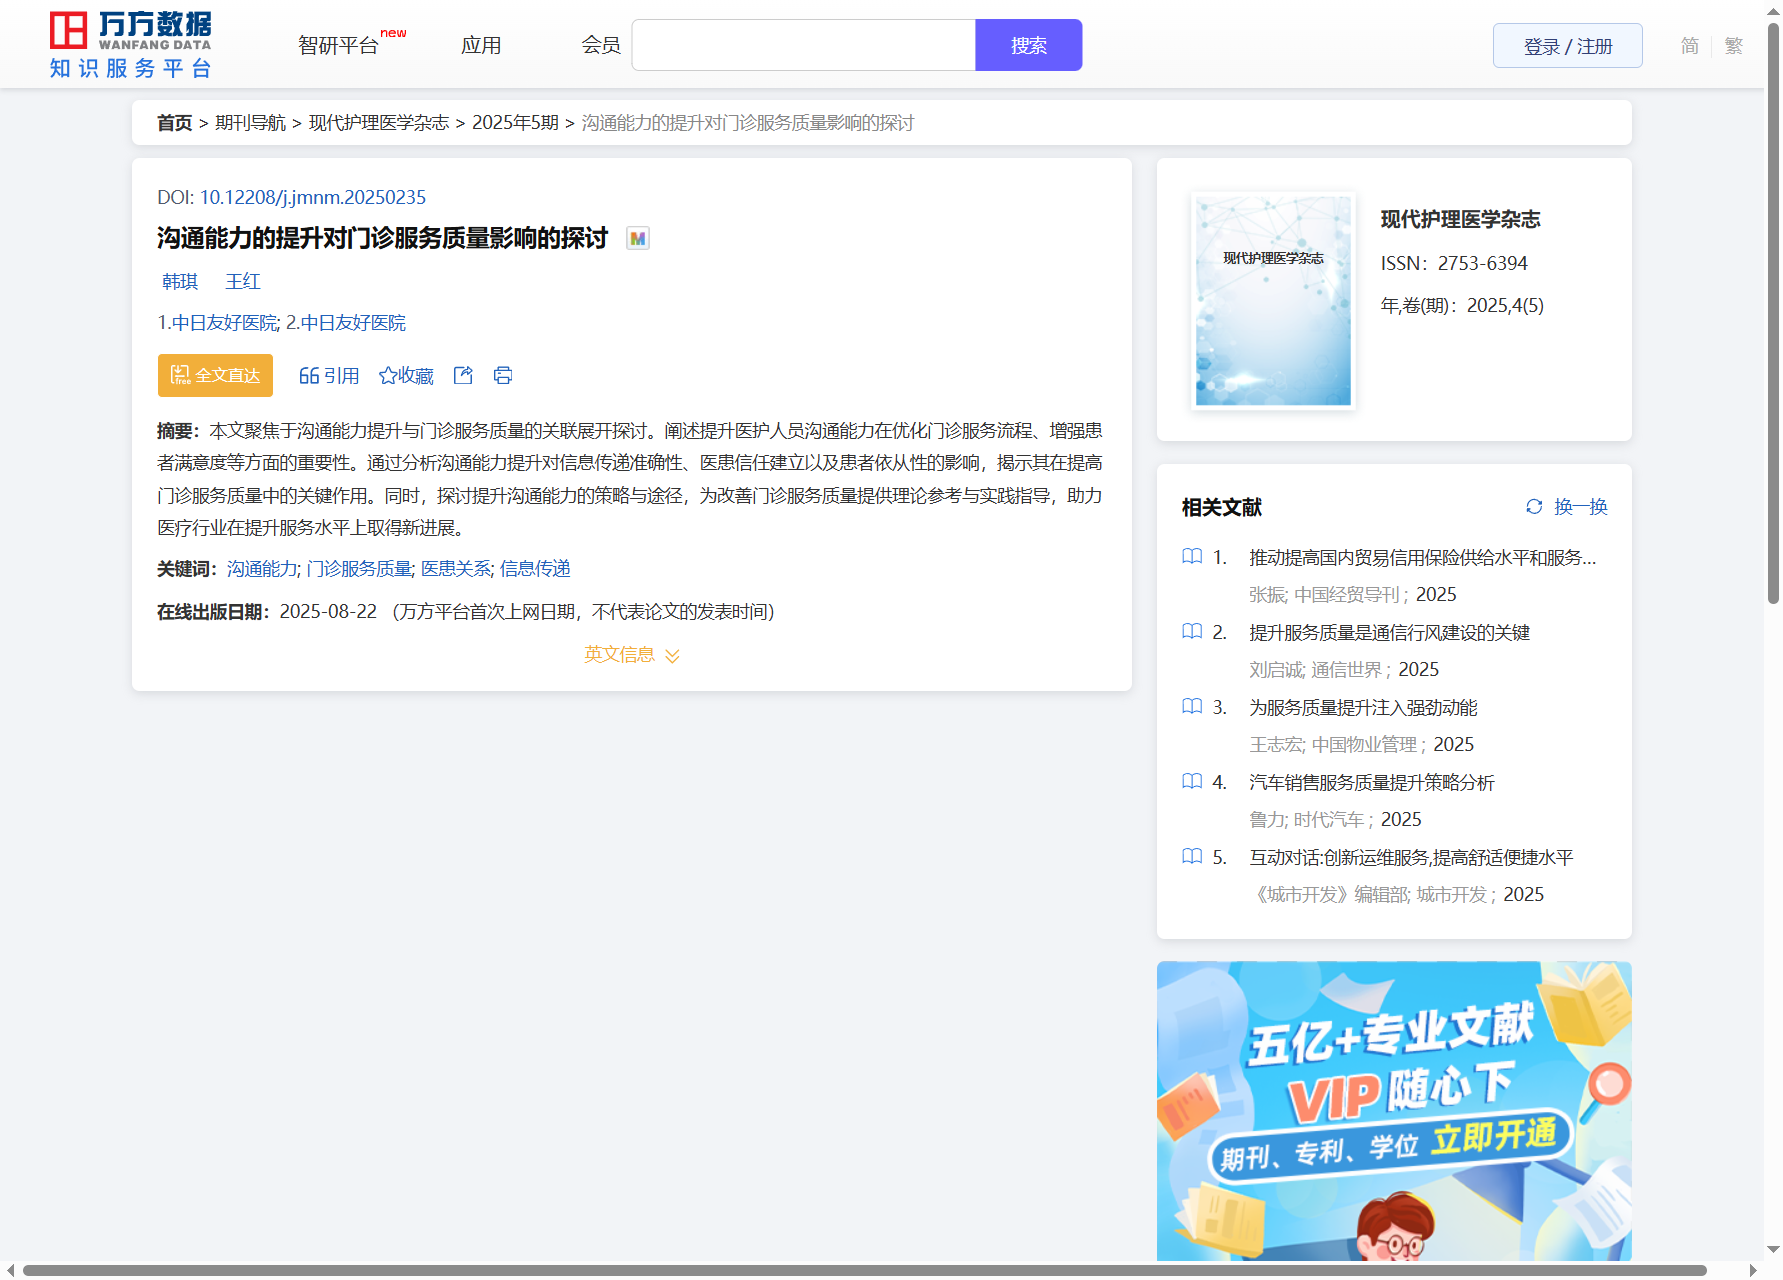Click the 引用 quote citation button
This screenshot has height=1280, width=1783.
point(329,375)
